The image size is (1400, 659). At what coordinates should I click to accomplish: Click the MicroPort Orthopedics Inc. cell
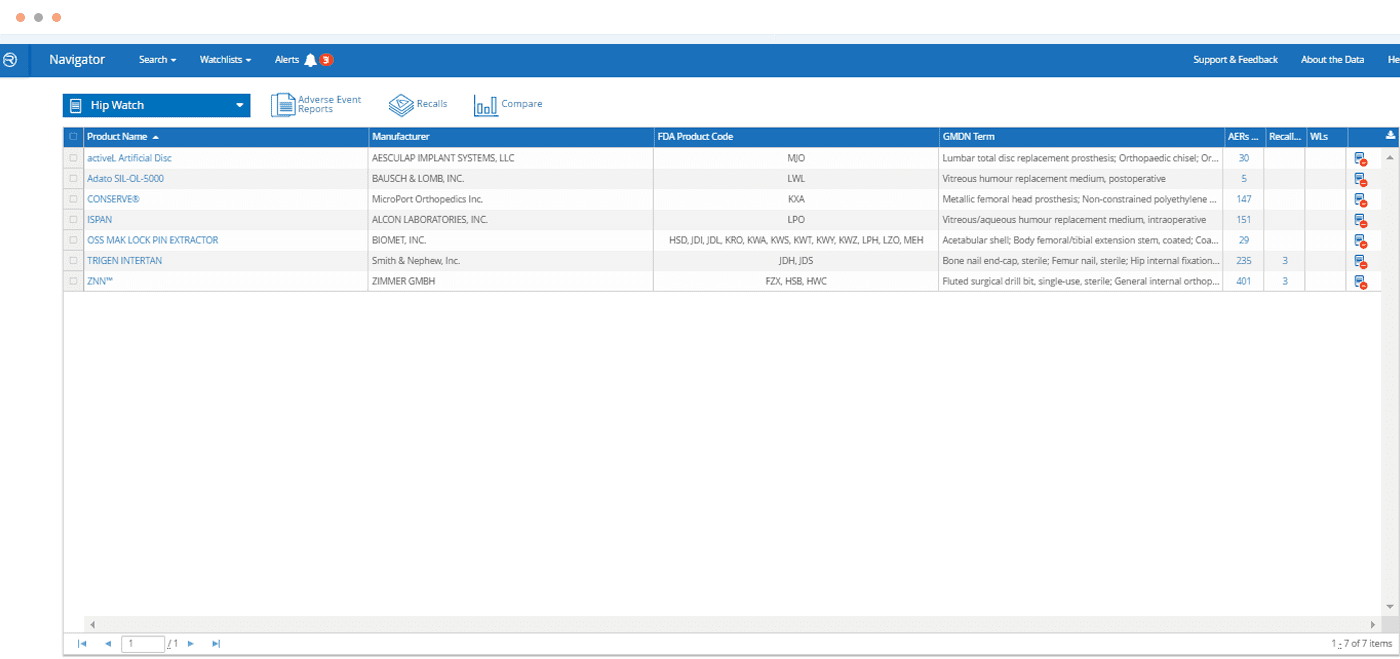click(x=510, y=199)
